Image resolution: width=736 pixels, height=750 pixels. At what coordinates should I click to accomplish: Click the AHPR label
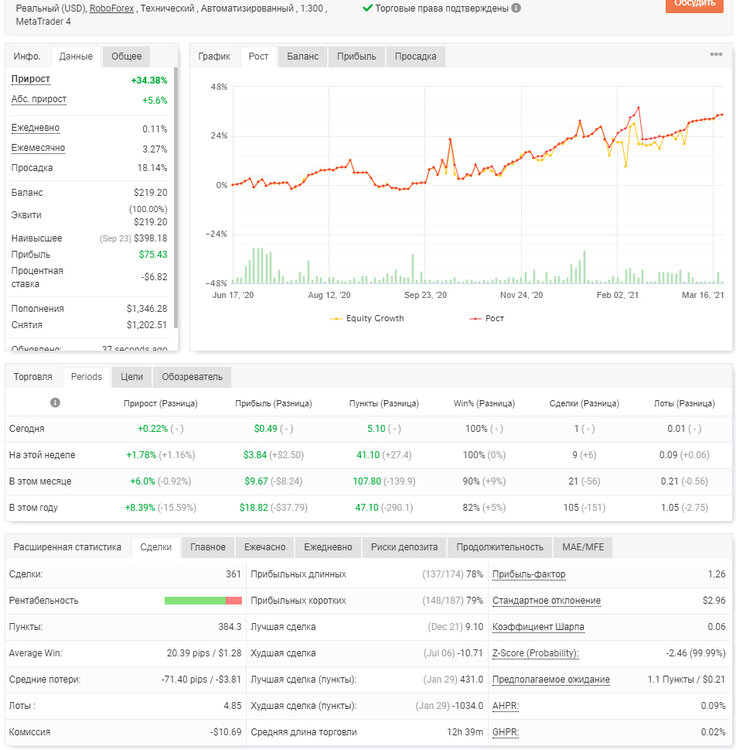(x=505, y=706)
